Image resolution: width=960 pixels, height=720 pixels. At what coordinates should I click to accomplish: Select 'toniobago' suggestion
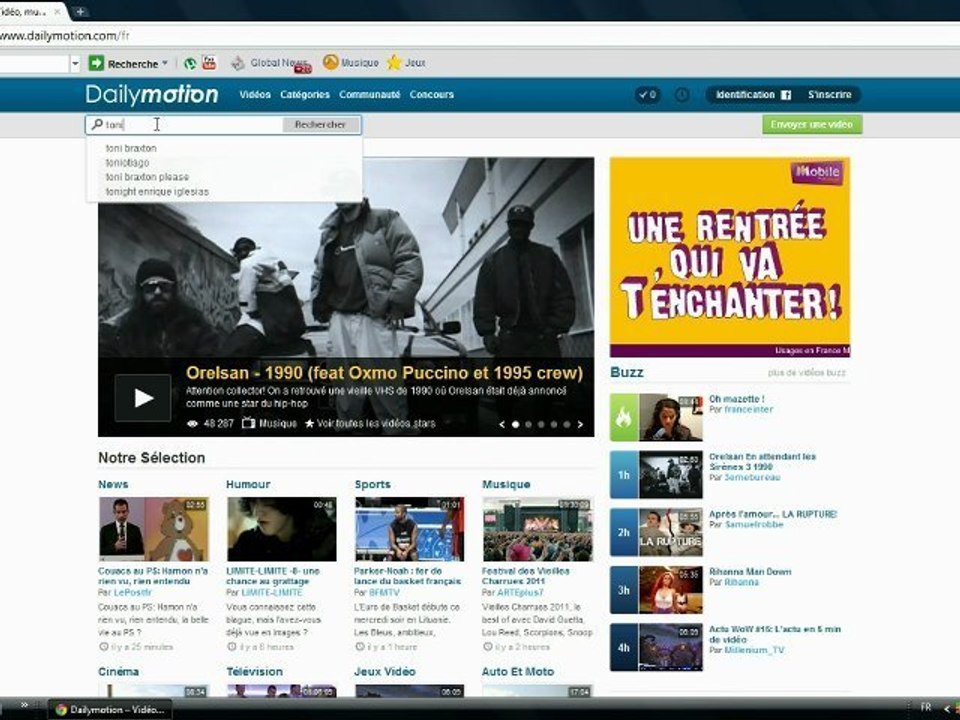(127, 163)
